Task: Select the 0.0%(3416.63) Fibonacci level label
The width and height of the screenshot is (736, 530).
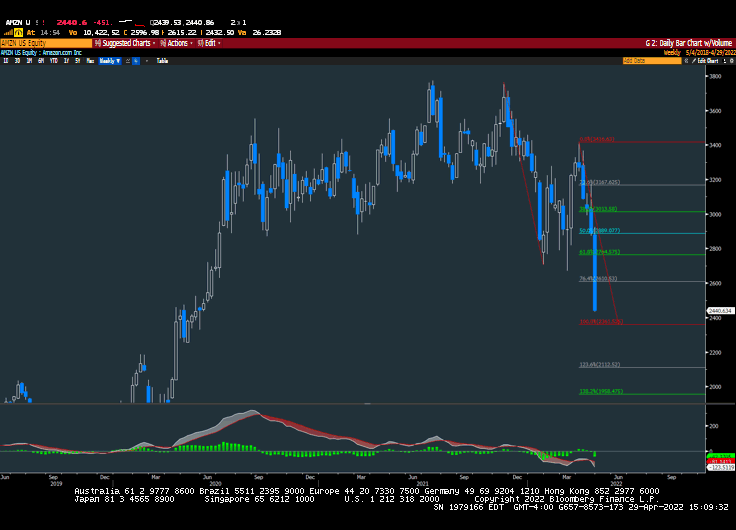Action: pos(597,139)
